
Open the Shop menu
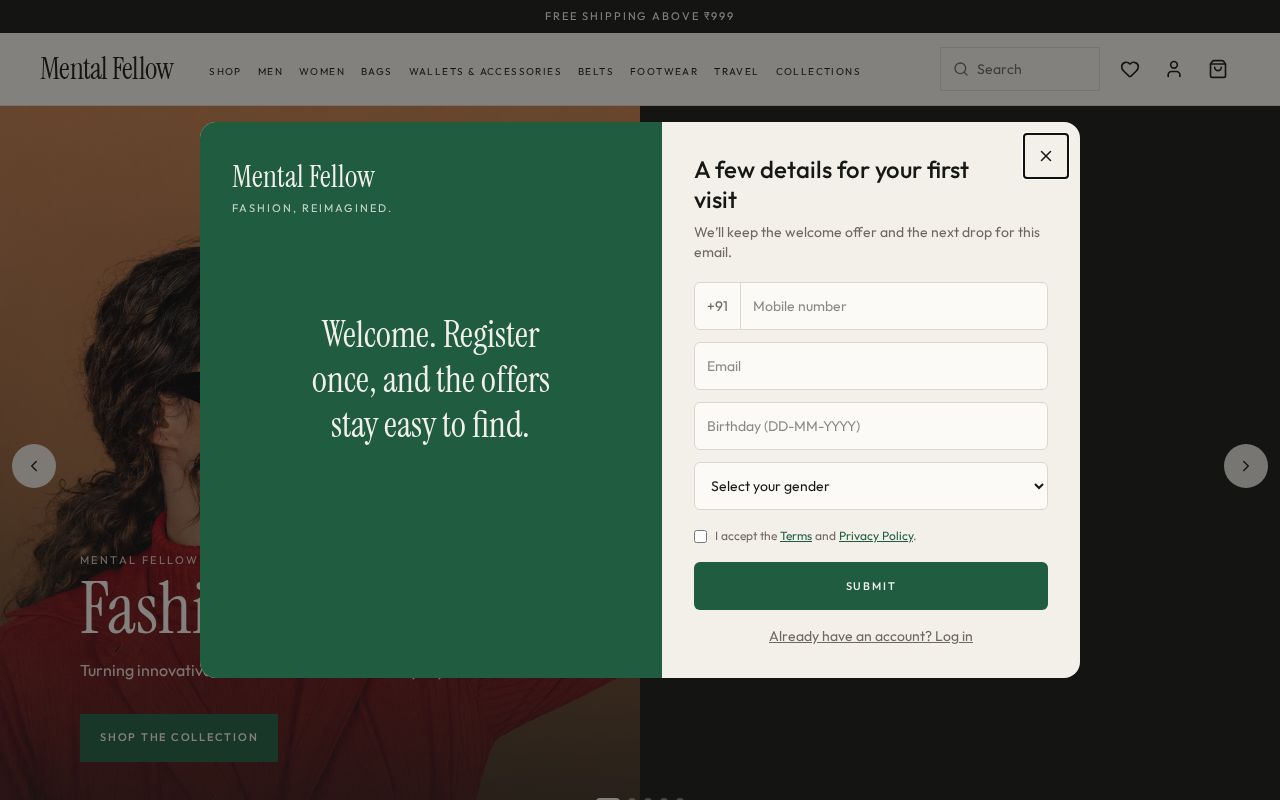tap(225, 71)
